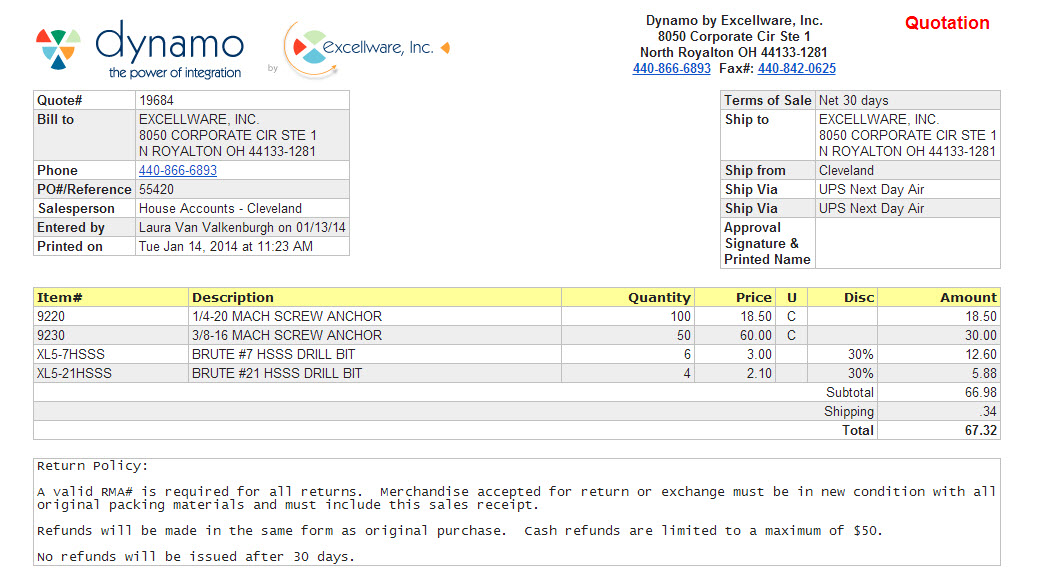Click inside the Return Policy text box
The width and height of the screenshot is (1043, 583).
coord(516,511)
